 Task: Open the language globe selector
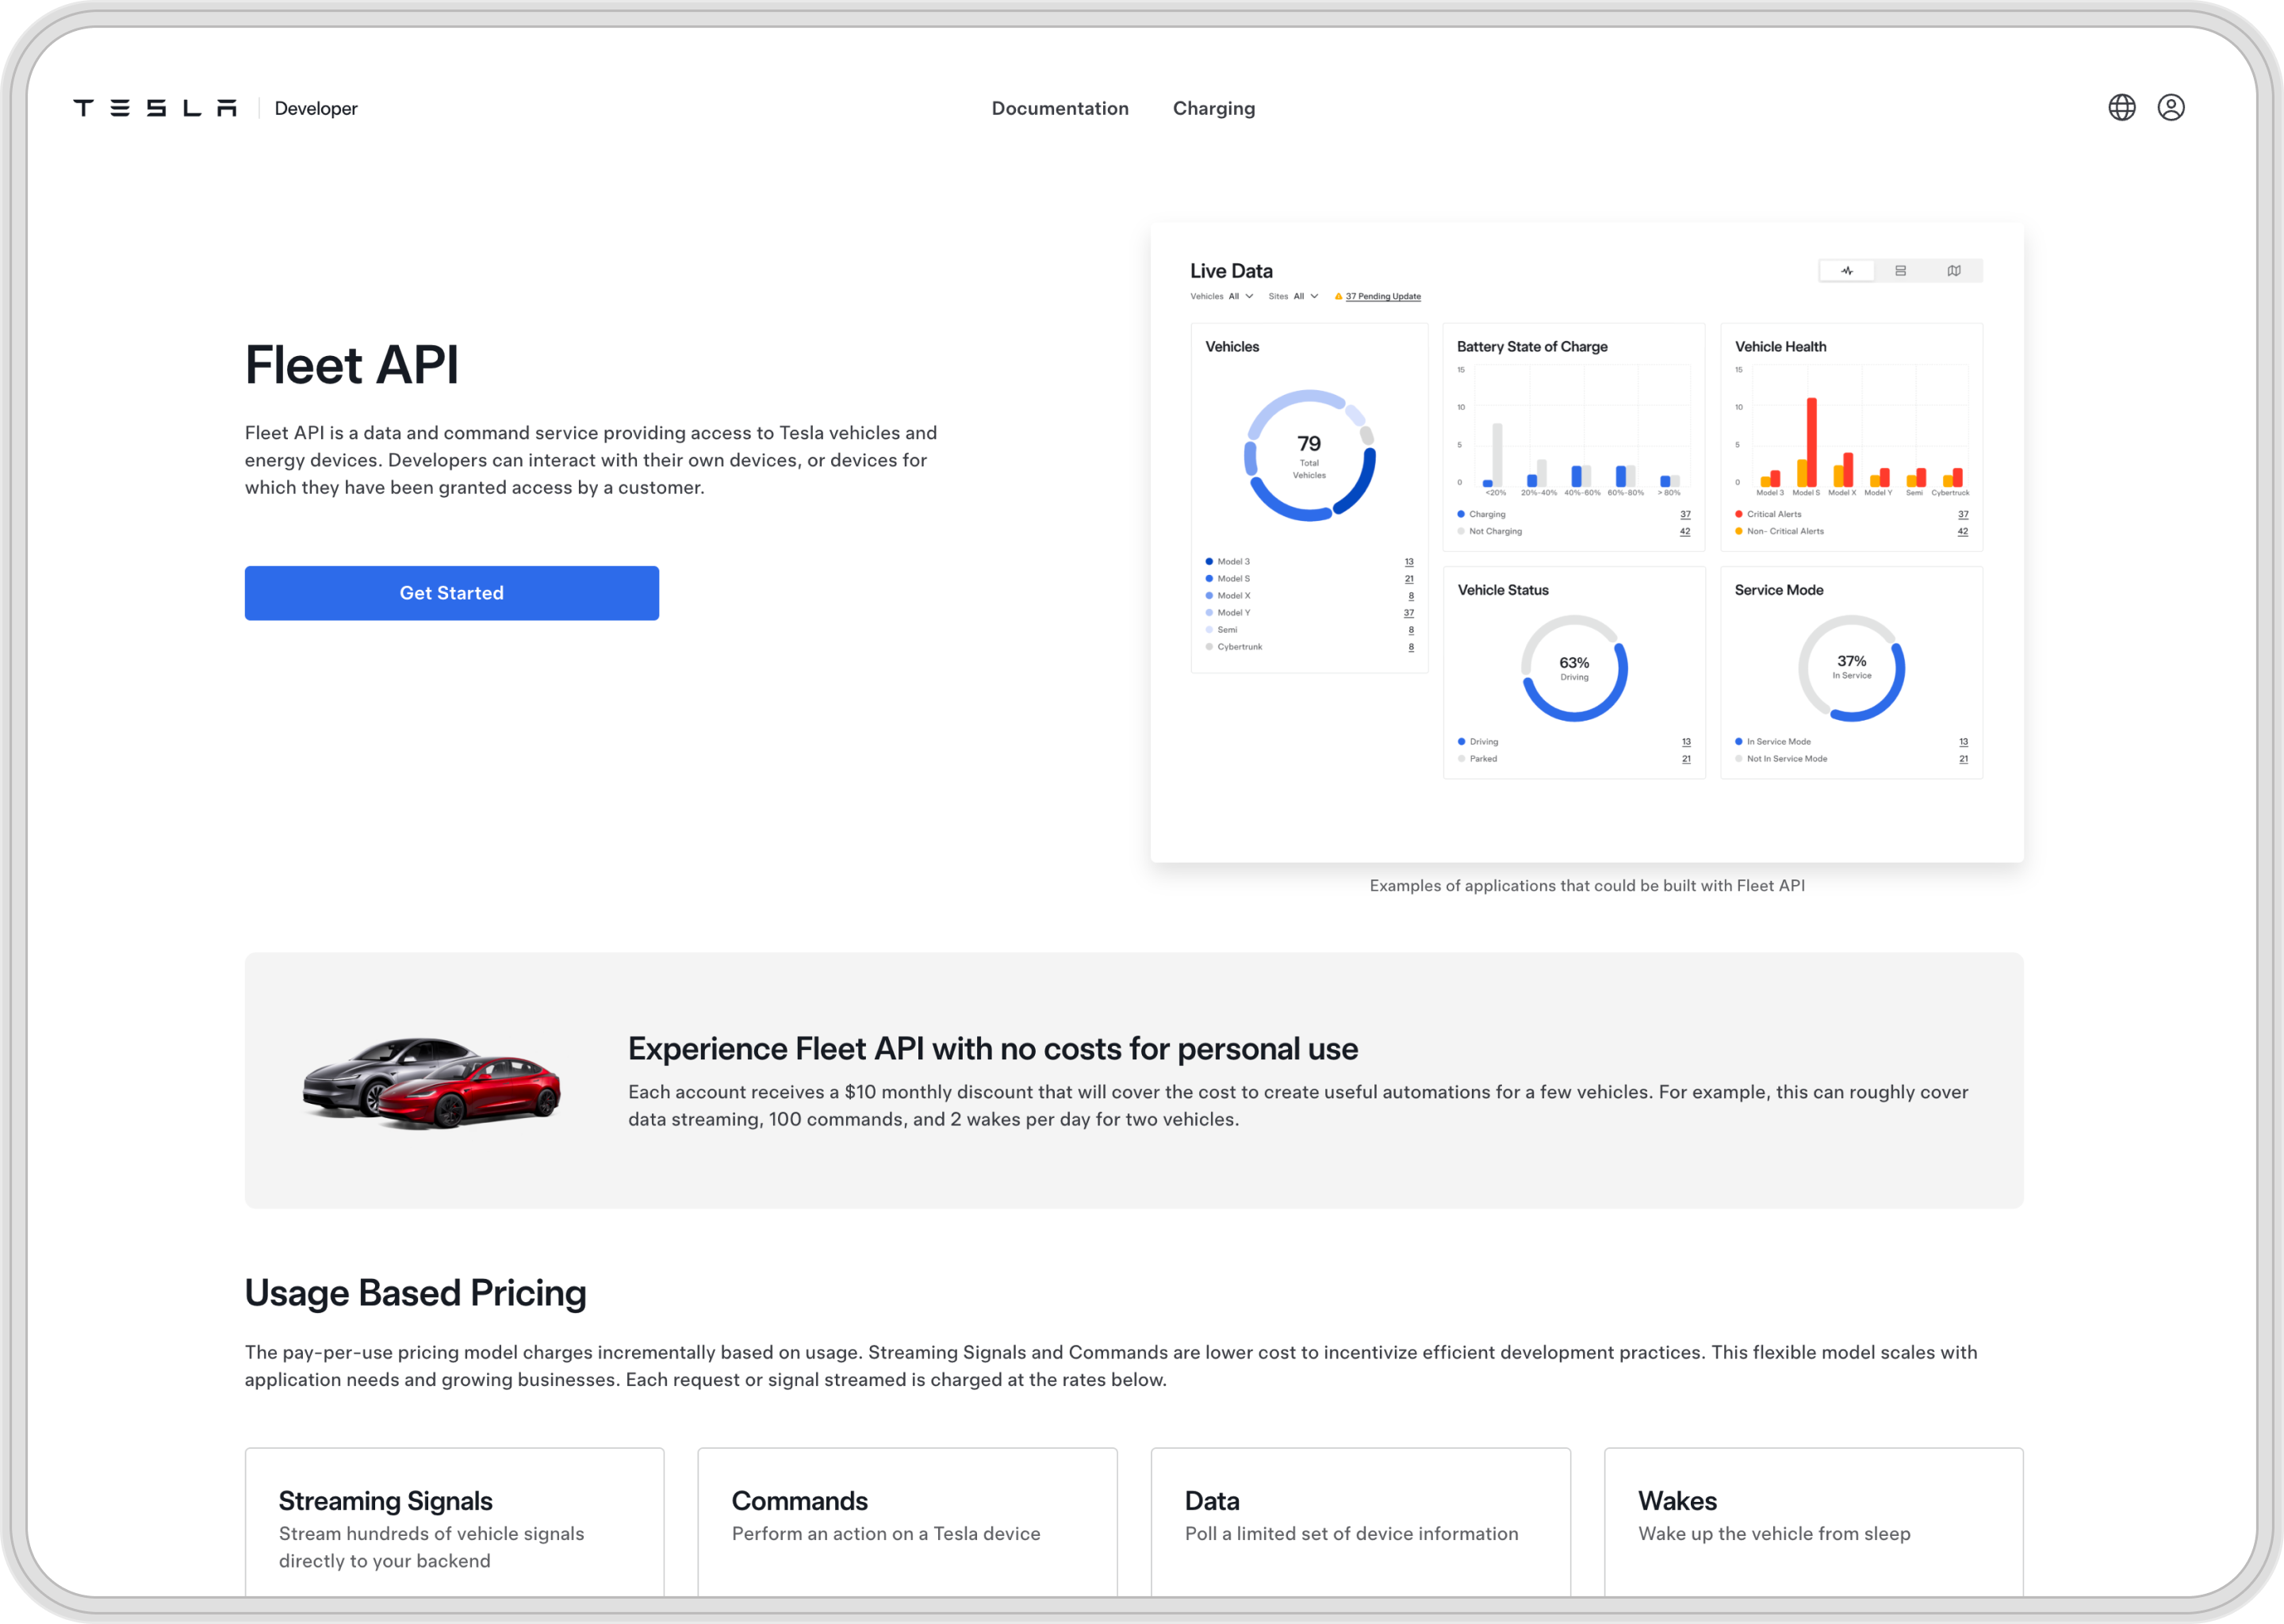click(2121, 107)
